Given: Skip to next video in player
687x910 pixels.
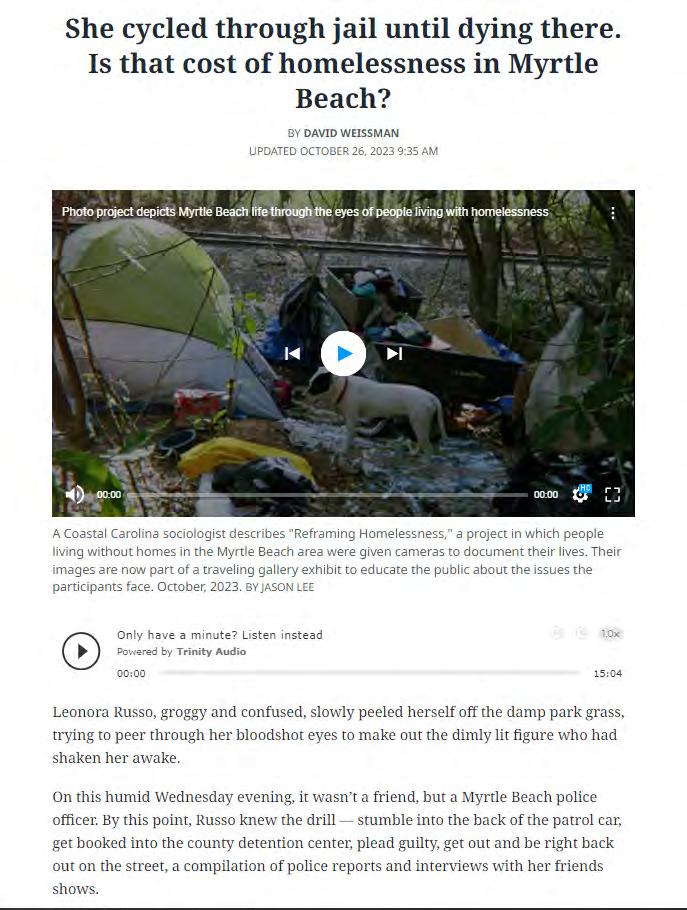Looking at the screenshot, I should tap(395, 353).
